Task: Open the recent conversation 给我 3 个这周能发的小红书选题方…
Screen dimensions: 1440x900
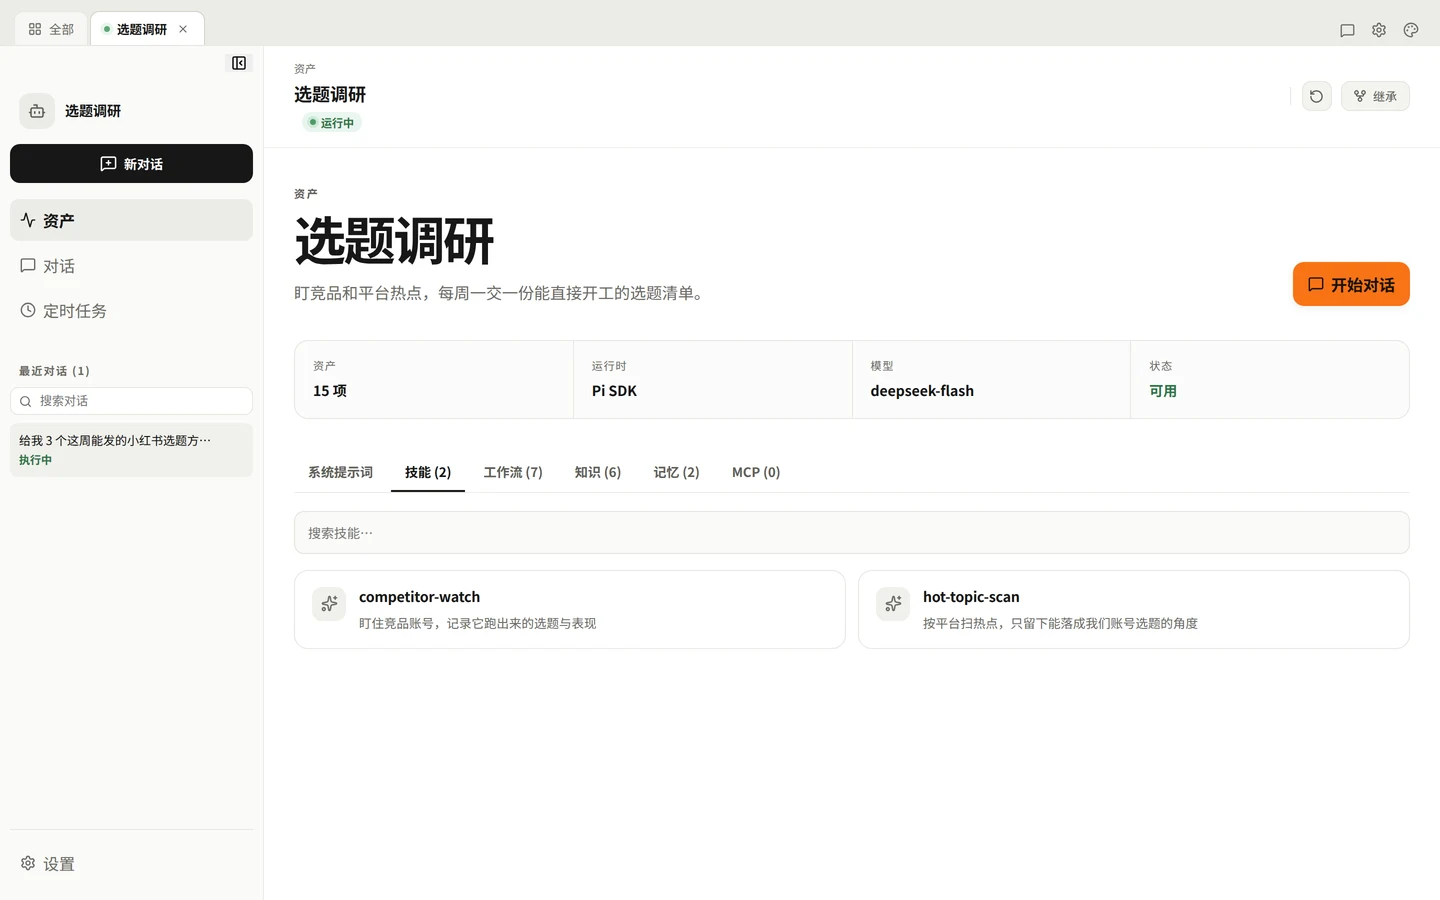Action: (x=131, y=449)
